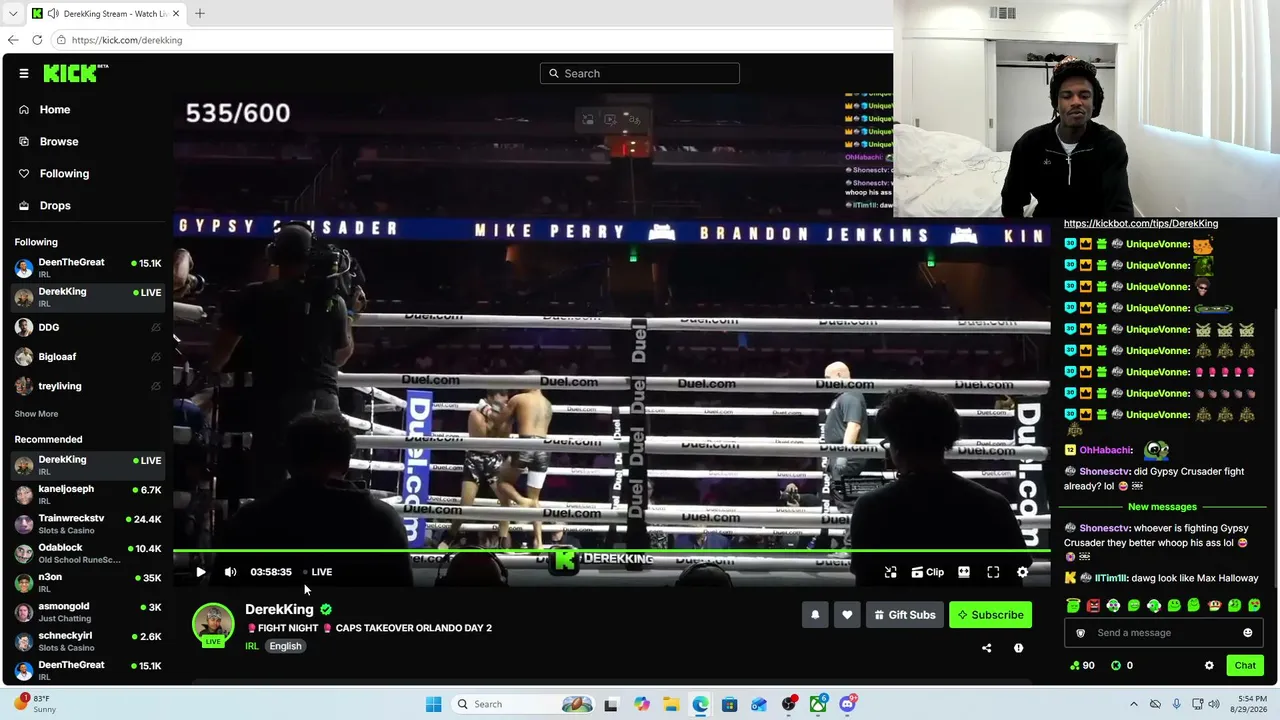Click the shield icon in chat input
This screenshot has height=720, width=1280.
[x=1080, y=633]
